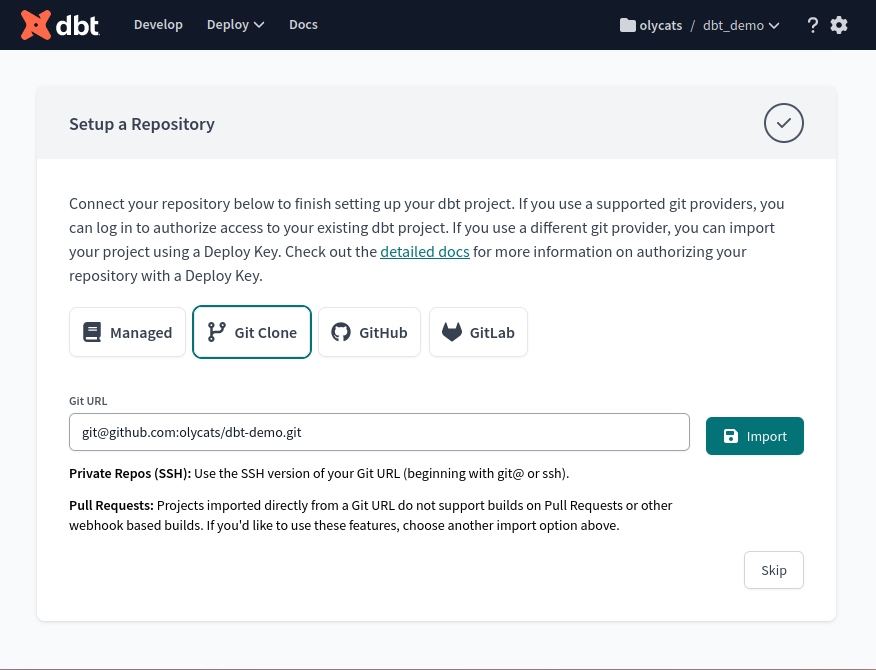Choose the GitLab import option

(478, 332)
